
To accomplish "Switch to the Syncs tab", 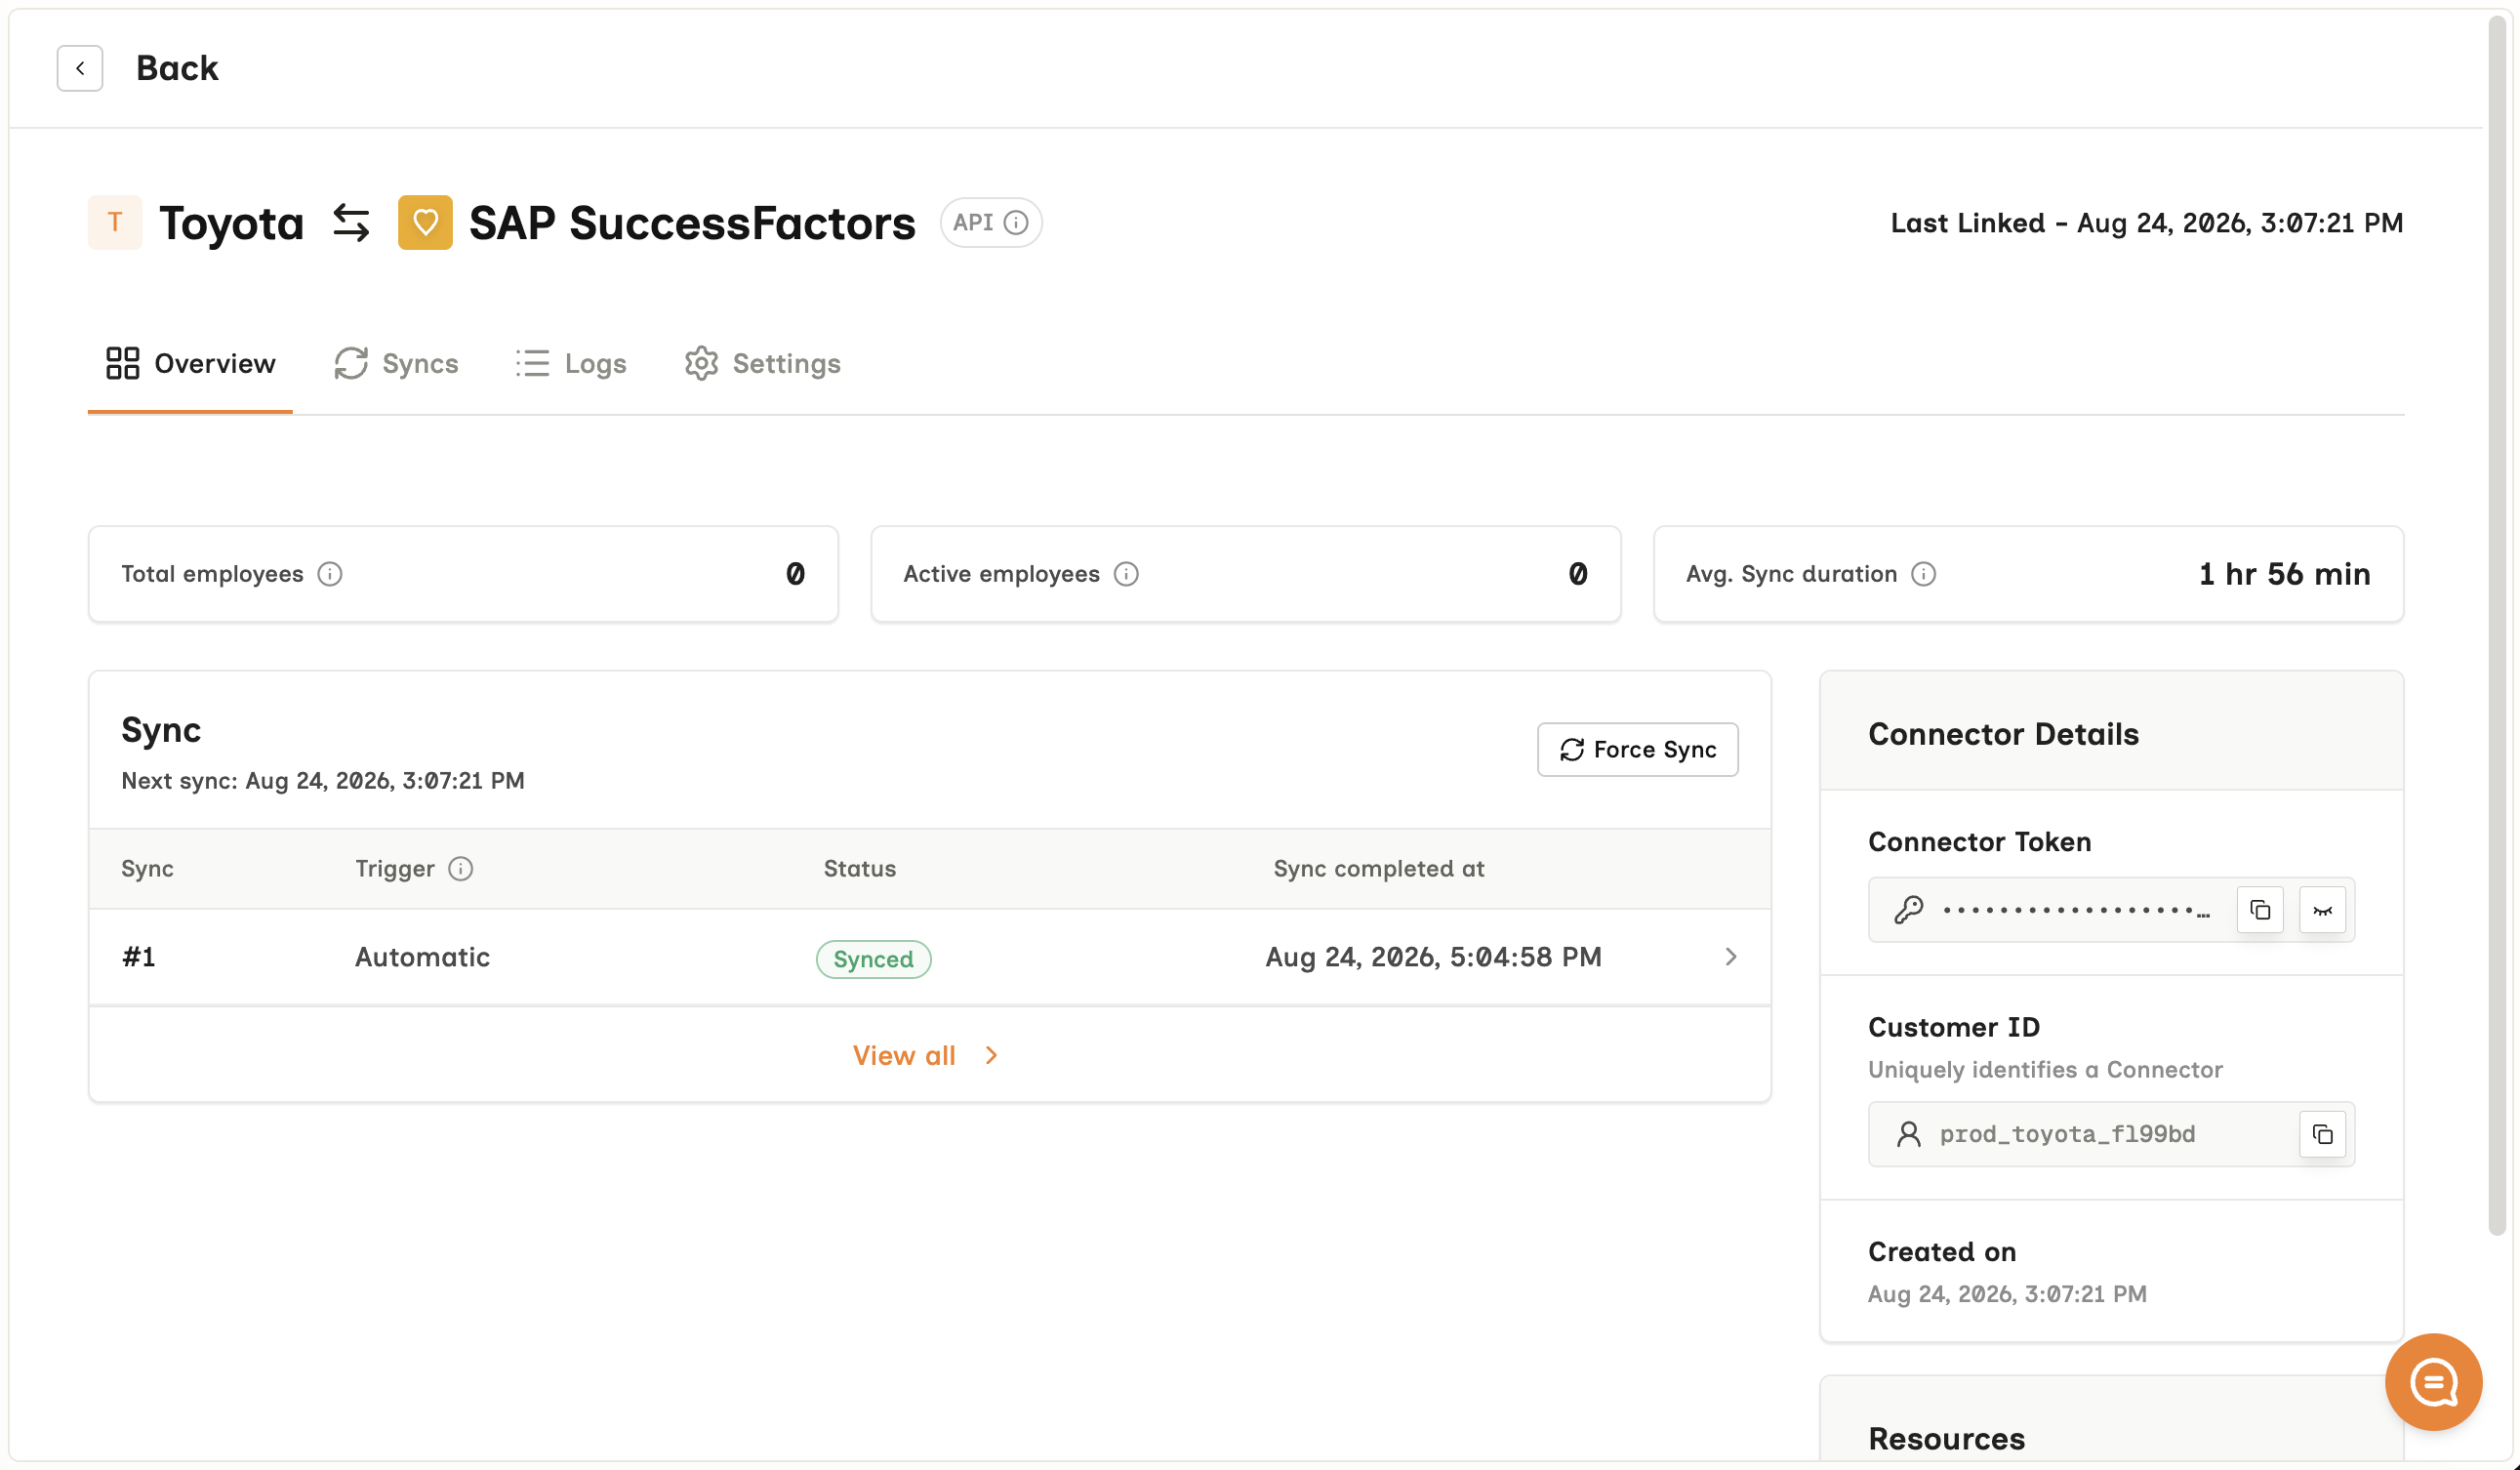I will 396,364.
